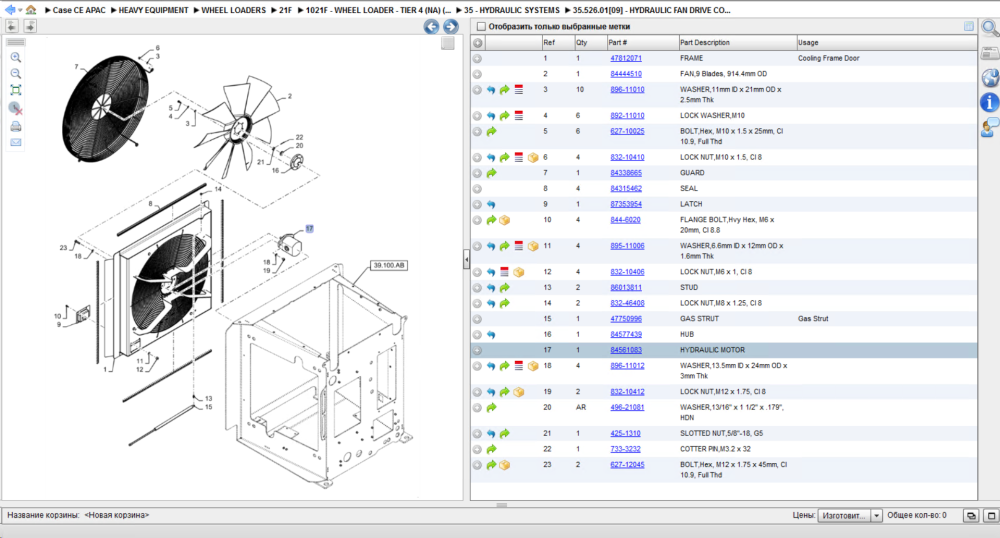1000x538 pixels.
Task: Open the information icon in right sidebar
Action: pos(989,102)
